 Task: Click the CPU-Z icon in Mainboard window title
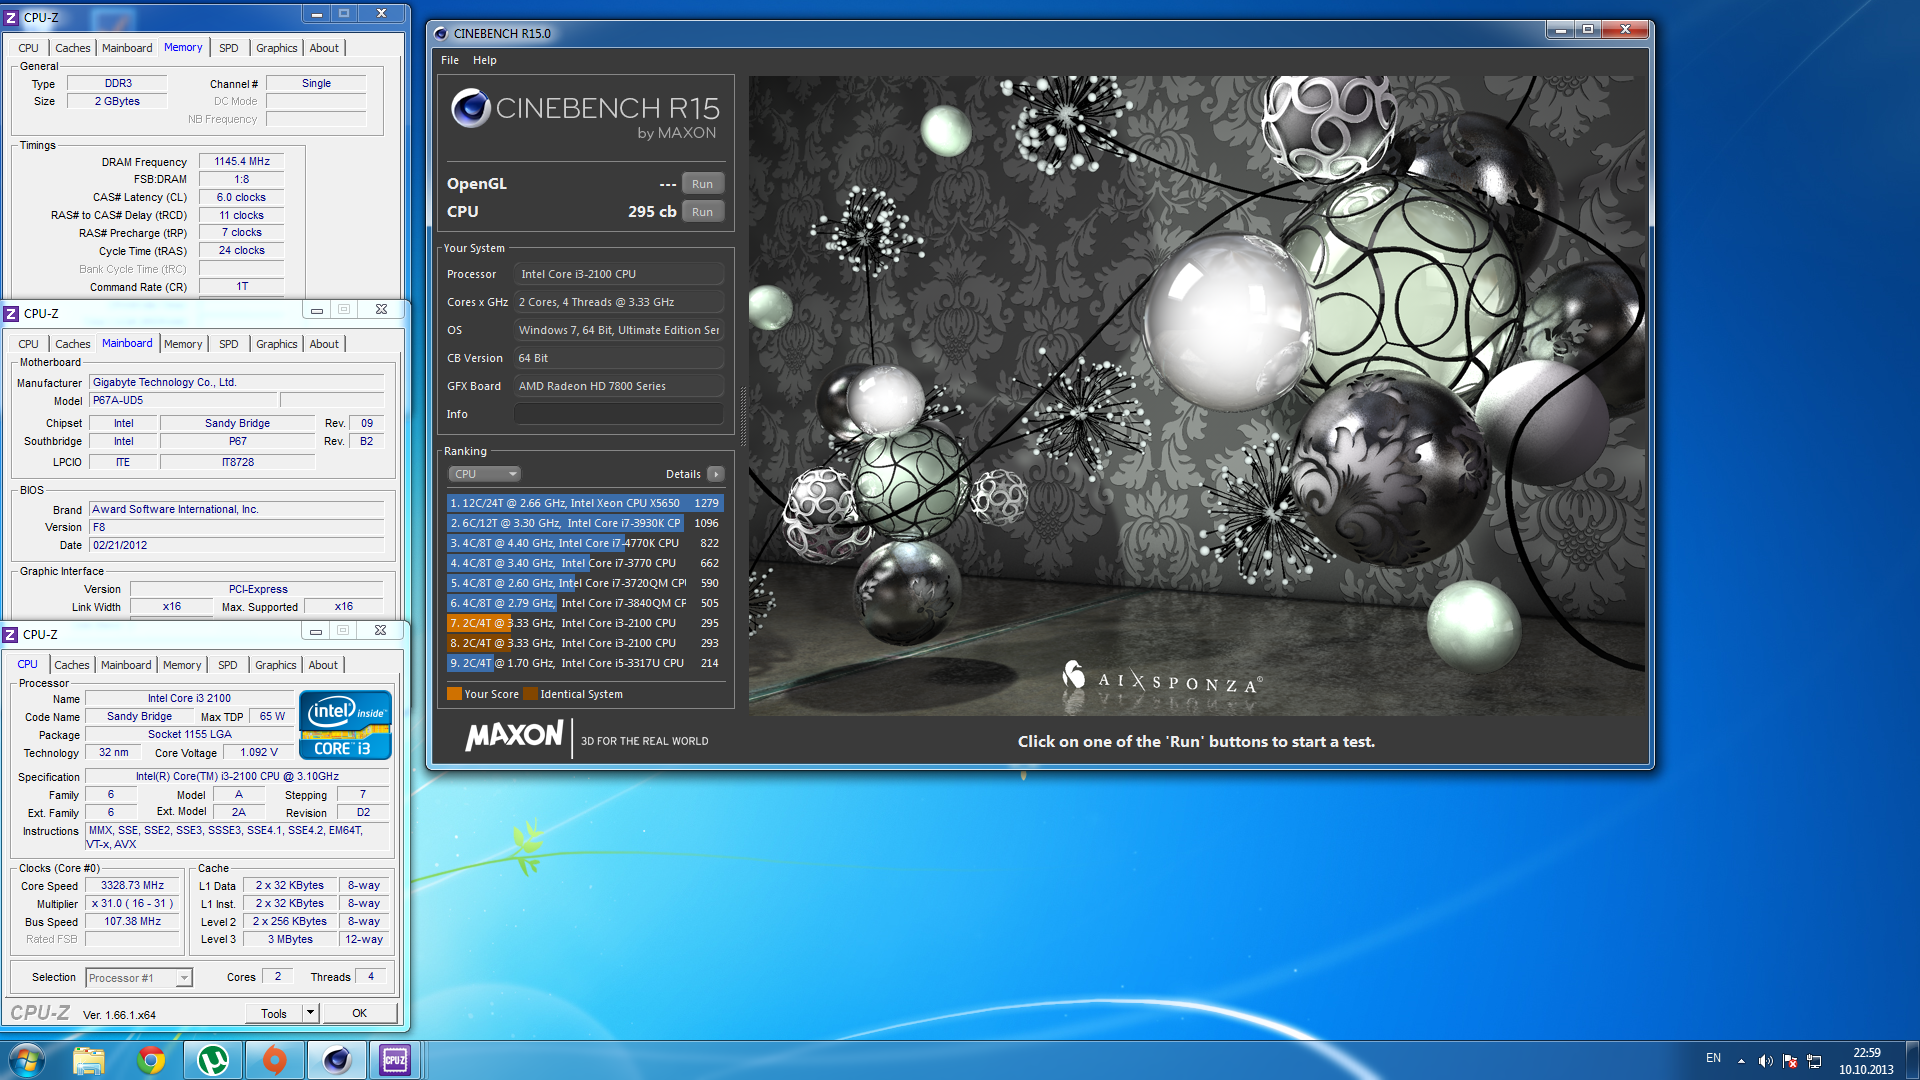click(12, 313)
